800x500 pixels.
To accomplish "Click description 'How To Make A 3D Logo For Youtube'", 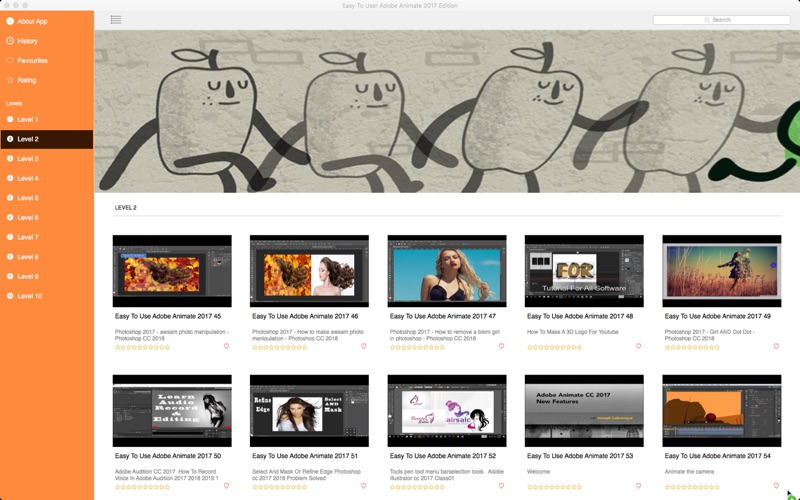I will tap(572, 332).
